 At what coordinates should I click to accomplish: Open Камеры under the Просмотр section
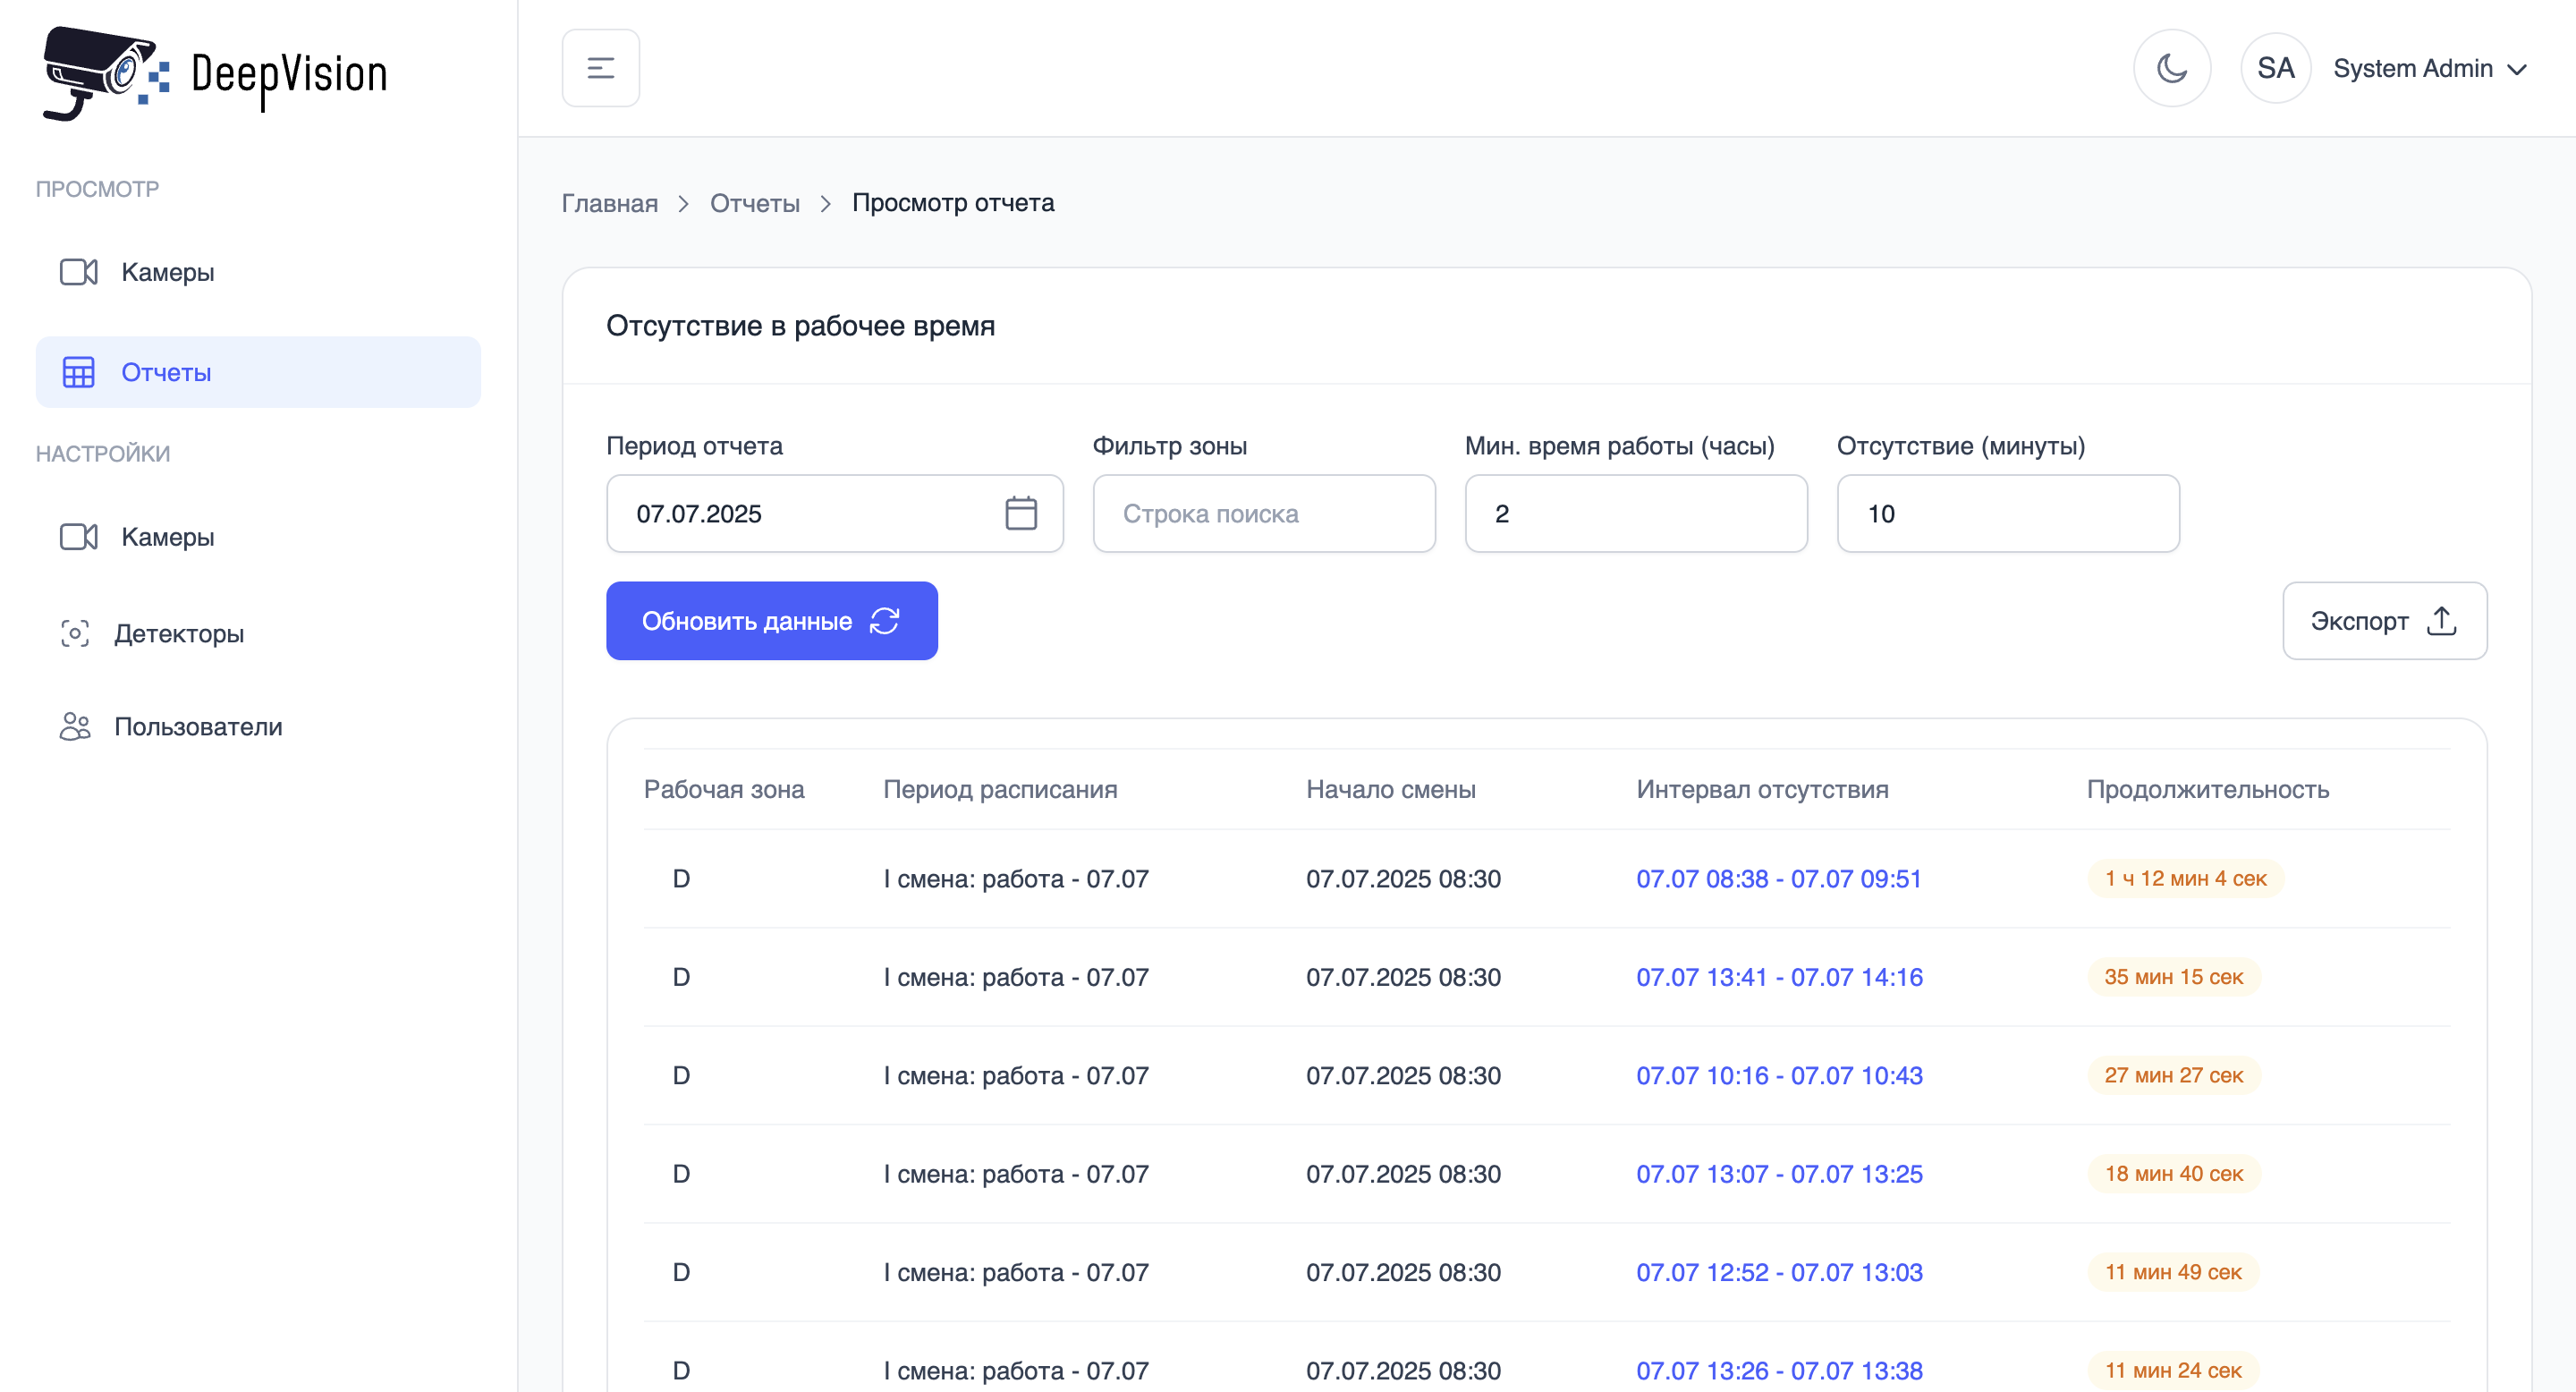(x=258, y=272)
